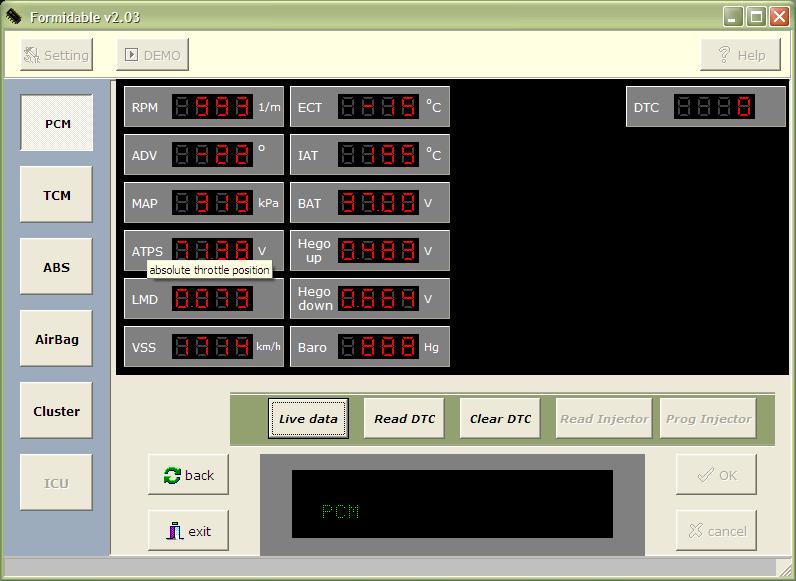The image size is (796, 581).
Task: Click the green PCM message display
Action: [x=452, y=505]
